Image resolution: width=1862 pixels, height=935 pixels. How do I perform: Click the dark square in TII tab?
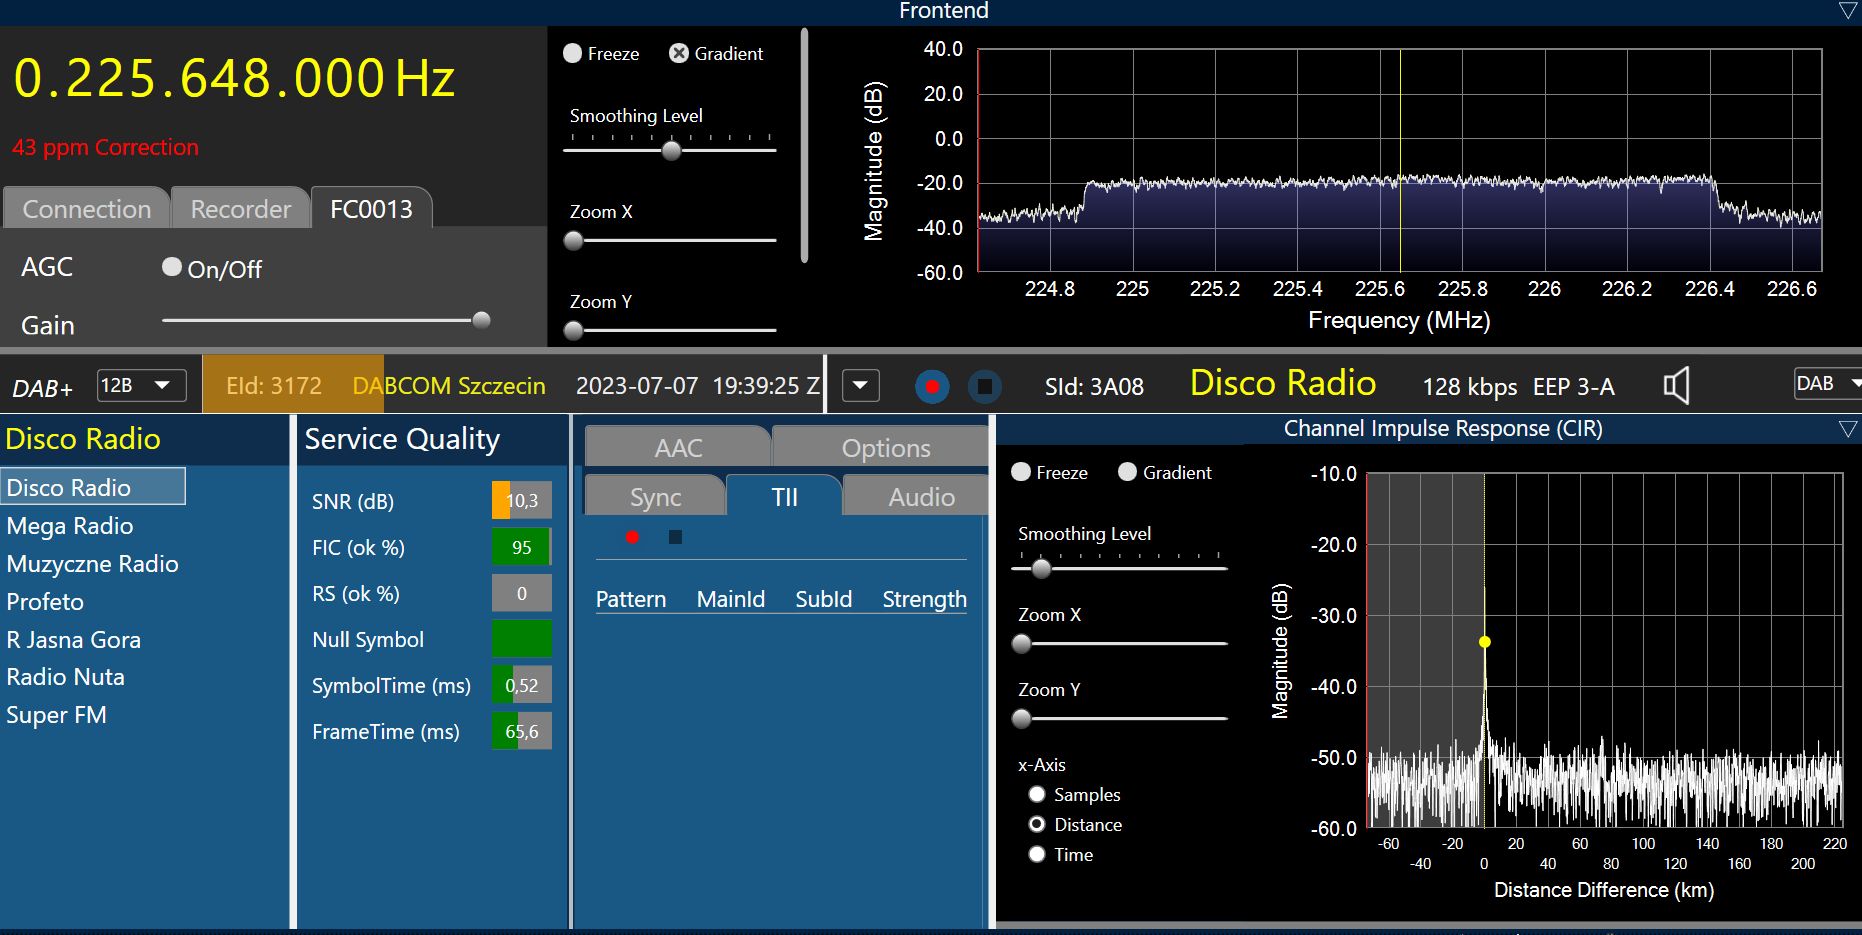pos(675,537)
